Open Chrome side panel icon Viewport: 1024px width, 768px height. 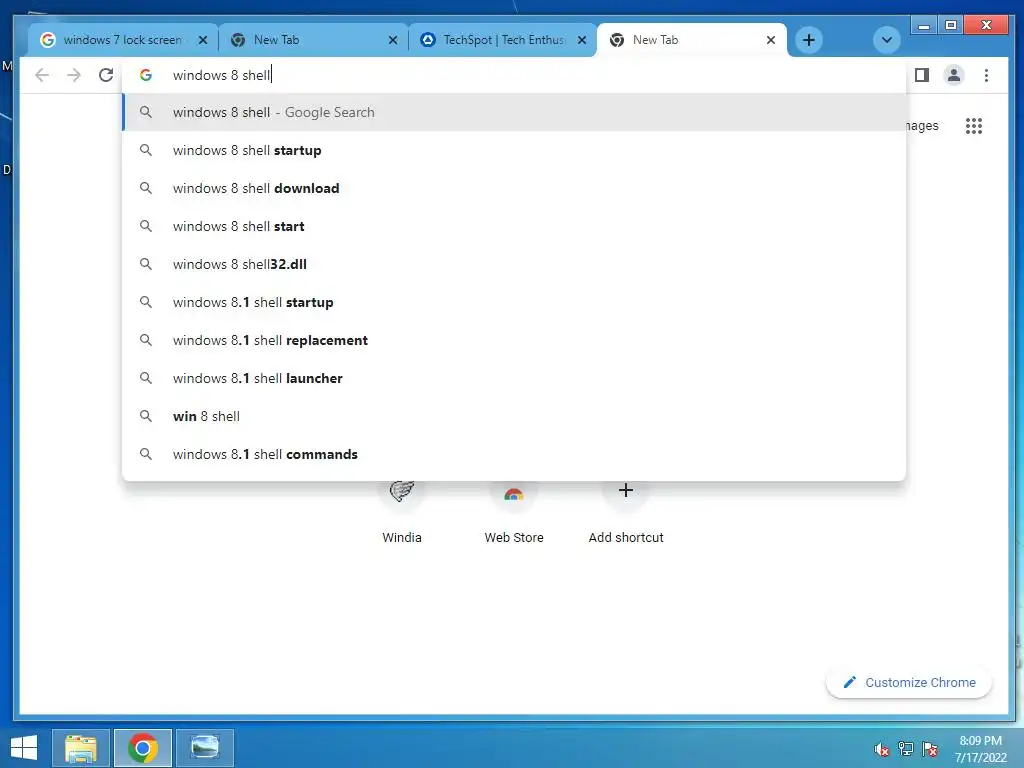[921, 75]
